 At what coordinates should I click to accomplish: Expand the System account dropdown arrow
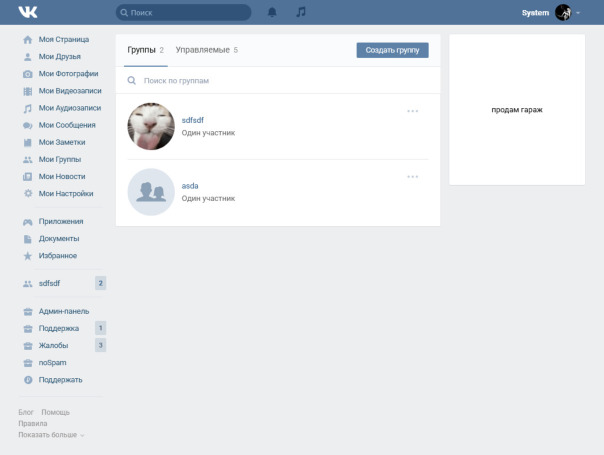pos(578,13)
